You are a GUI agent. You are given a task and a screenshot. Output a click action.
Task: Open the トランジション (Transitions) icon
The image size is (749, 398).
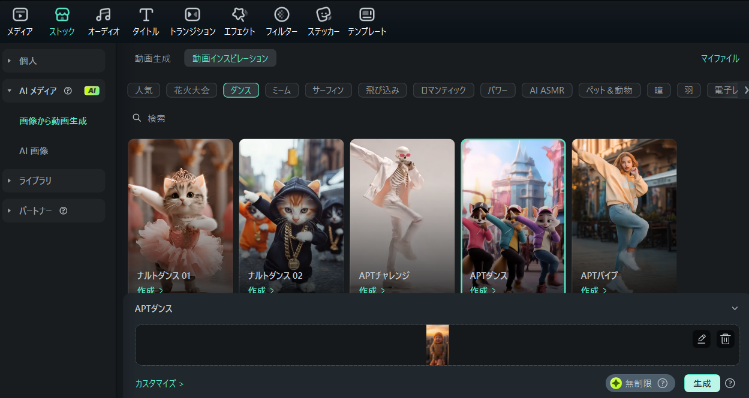(x=193, y=15)
